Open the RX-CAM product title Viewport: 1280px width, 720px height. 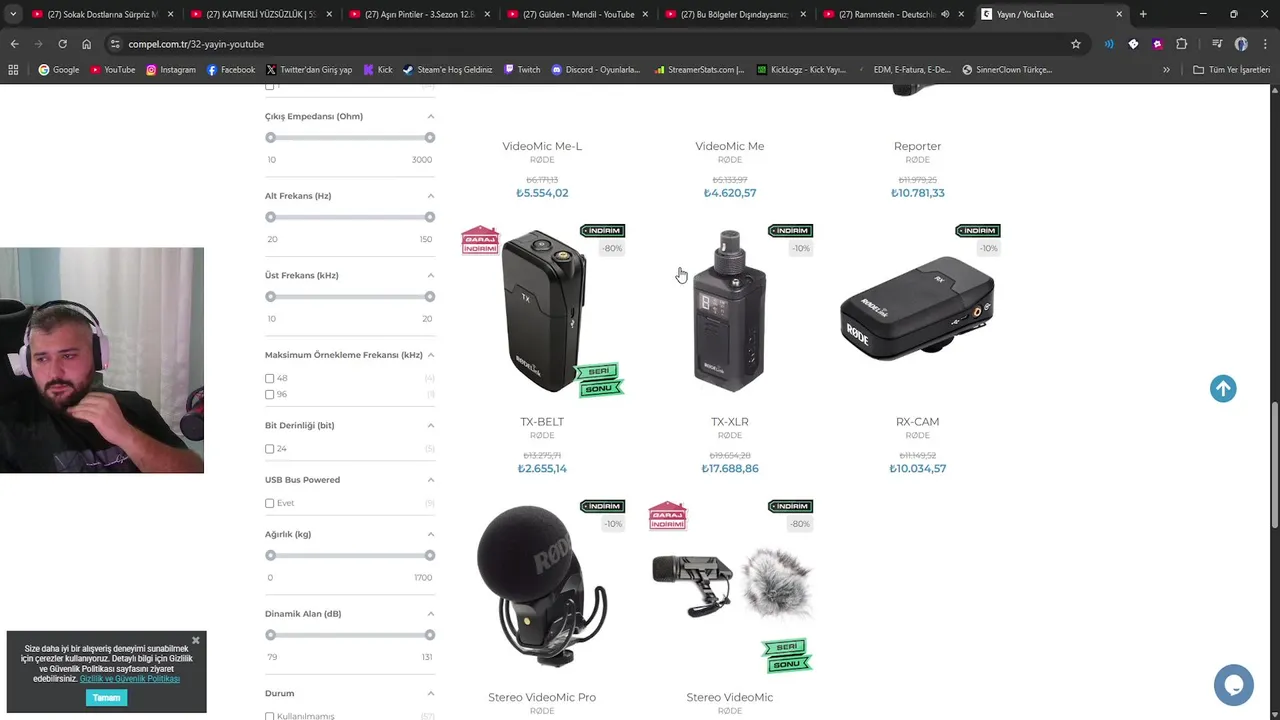coord(917,422)
